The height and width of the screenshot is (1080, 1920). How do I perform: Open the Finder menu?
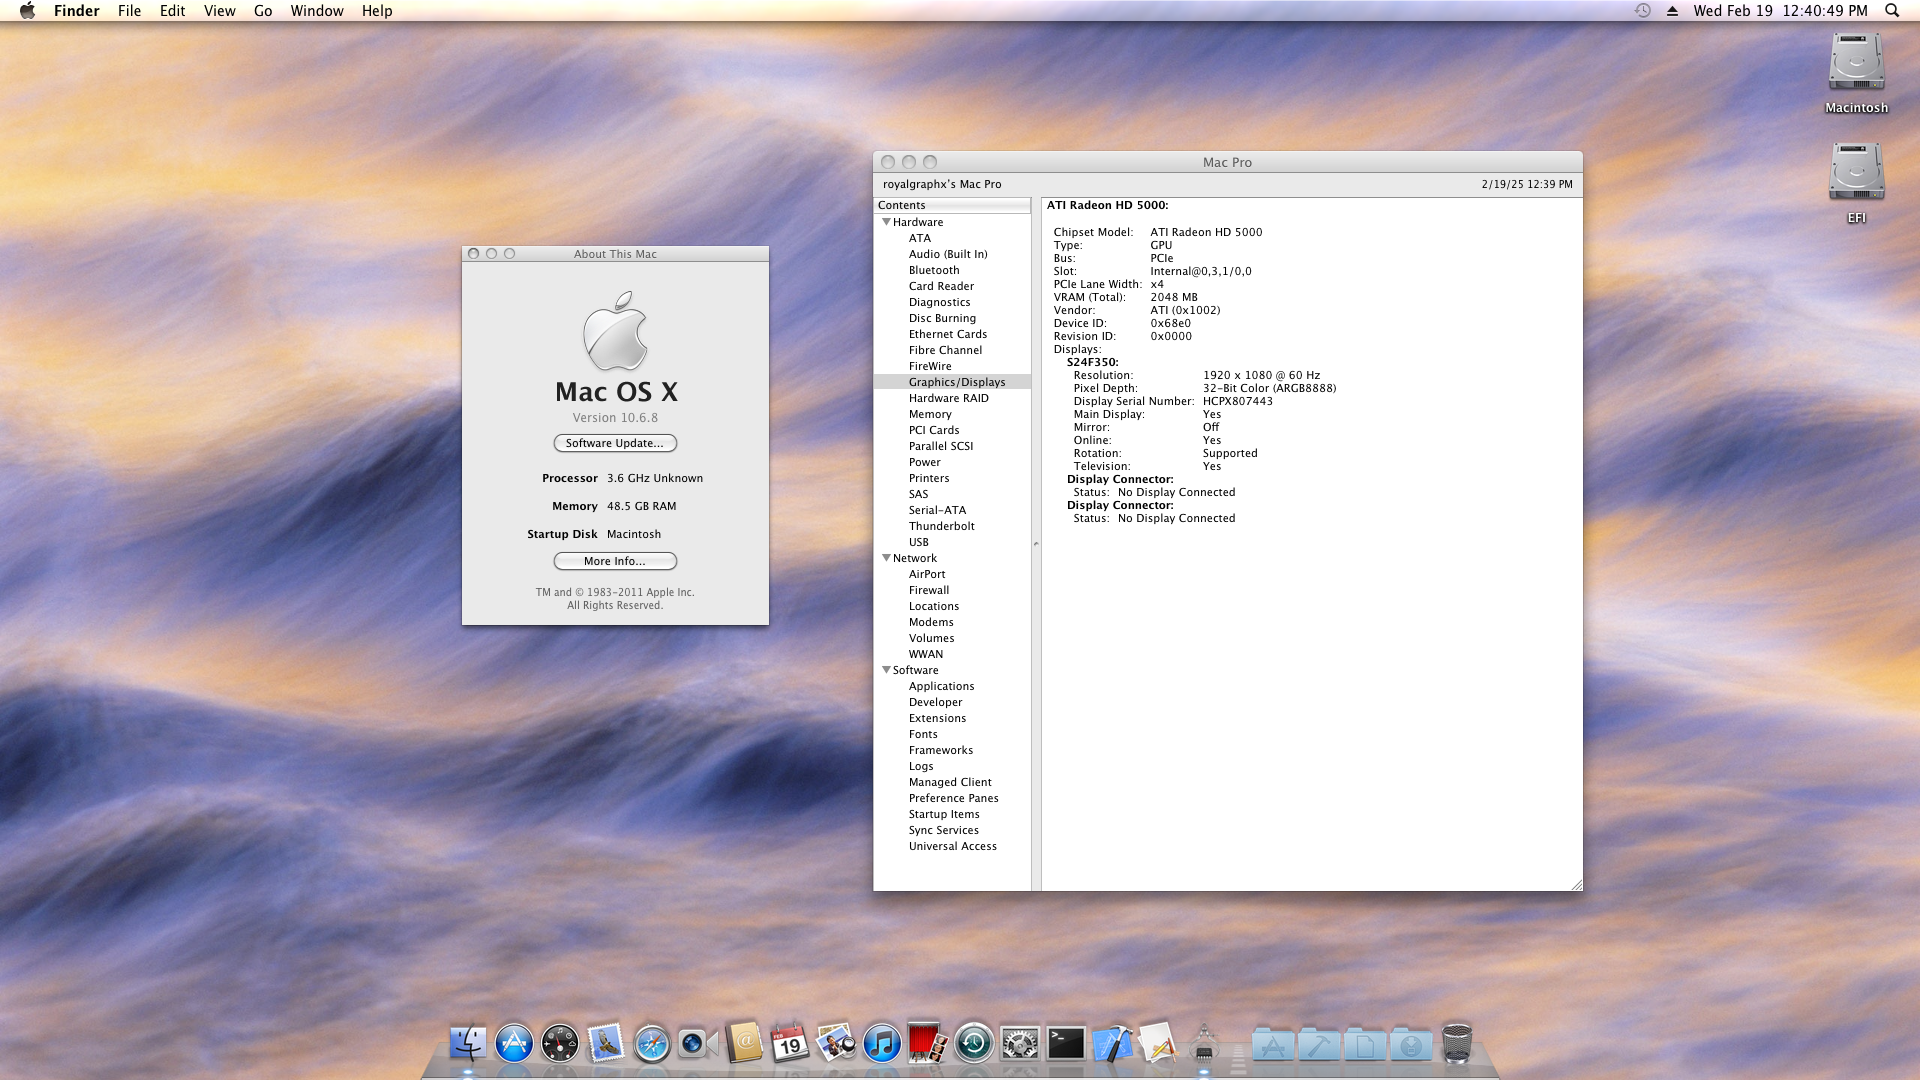click(x=77, y=10)
